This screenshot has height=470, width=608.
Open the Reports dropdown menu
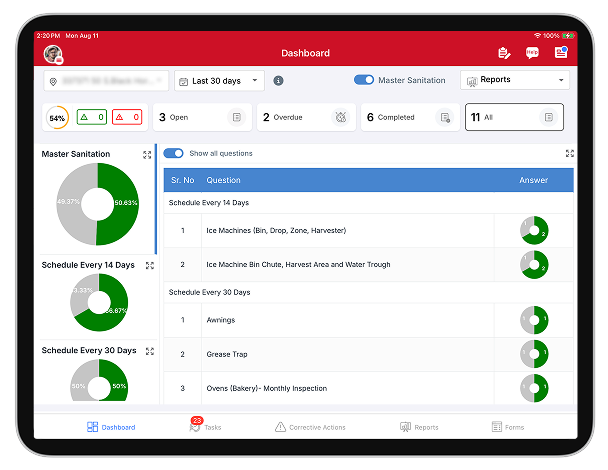coord(514,80)
